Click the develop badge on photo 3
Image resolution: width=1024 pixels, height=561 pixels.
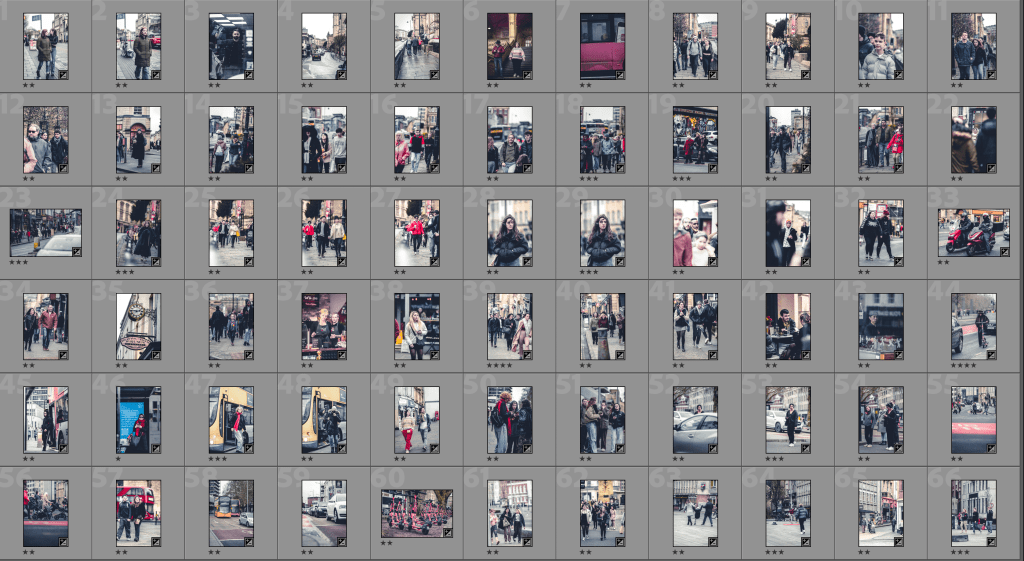(x=248, y=74)
